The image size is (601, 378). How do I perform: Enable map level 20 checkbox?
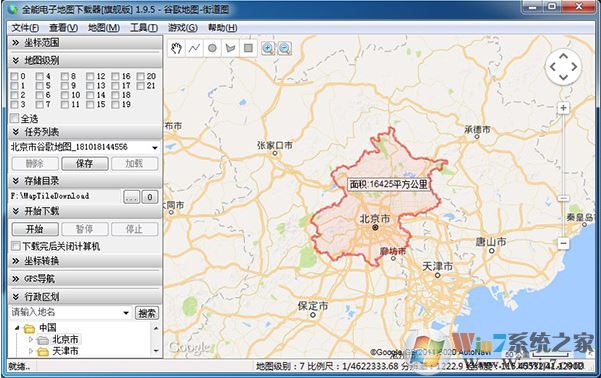[141, 76]
